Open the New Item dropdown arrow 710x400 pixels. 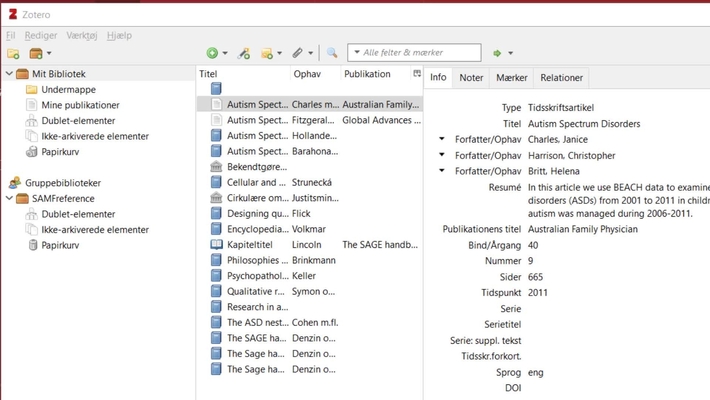pos(225,53)
